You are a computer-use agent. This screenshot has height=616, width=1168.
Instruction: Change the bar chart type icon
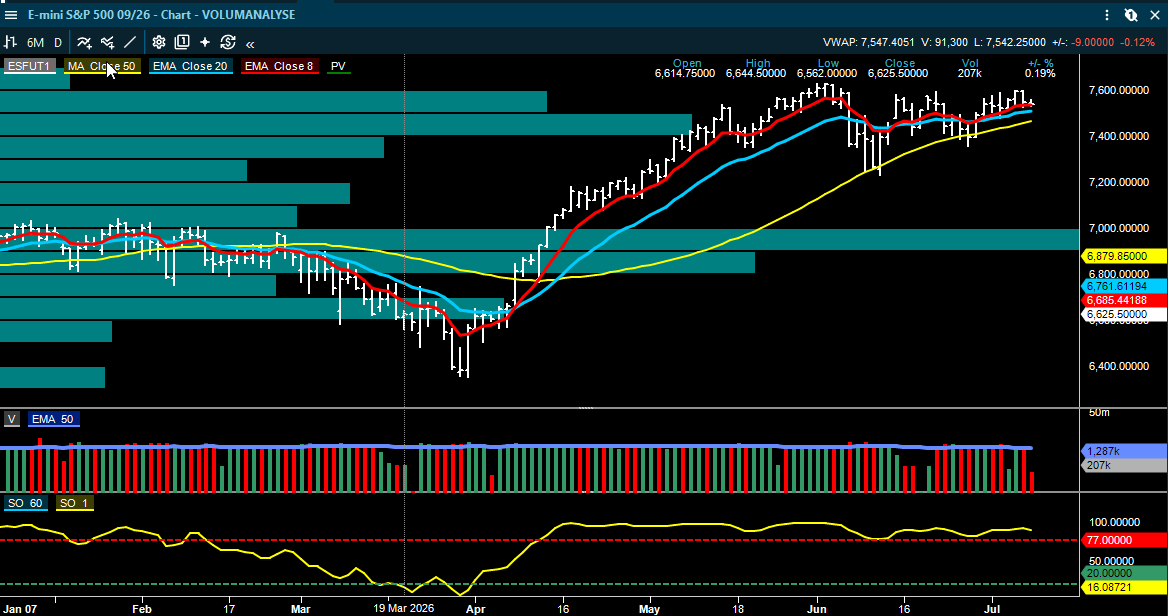click(x=10, y=42)
